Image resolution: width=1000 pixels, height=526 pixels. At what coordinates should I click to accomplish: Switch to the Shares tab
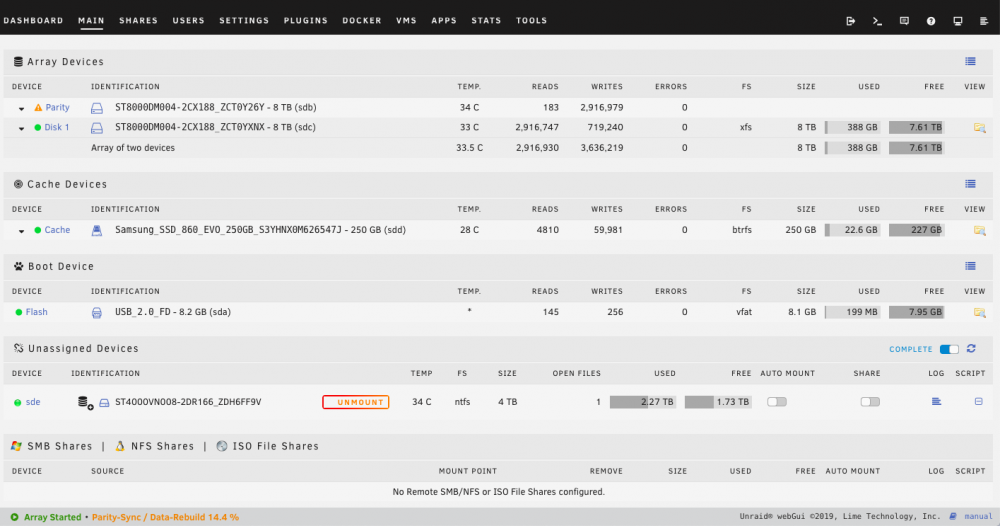[138, 20]
